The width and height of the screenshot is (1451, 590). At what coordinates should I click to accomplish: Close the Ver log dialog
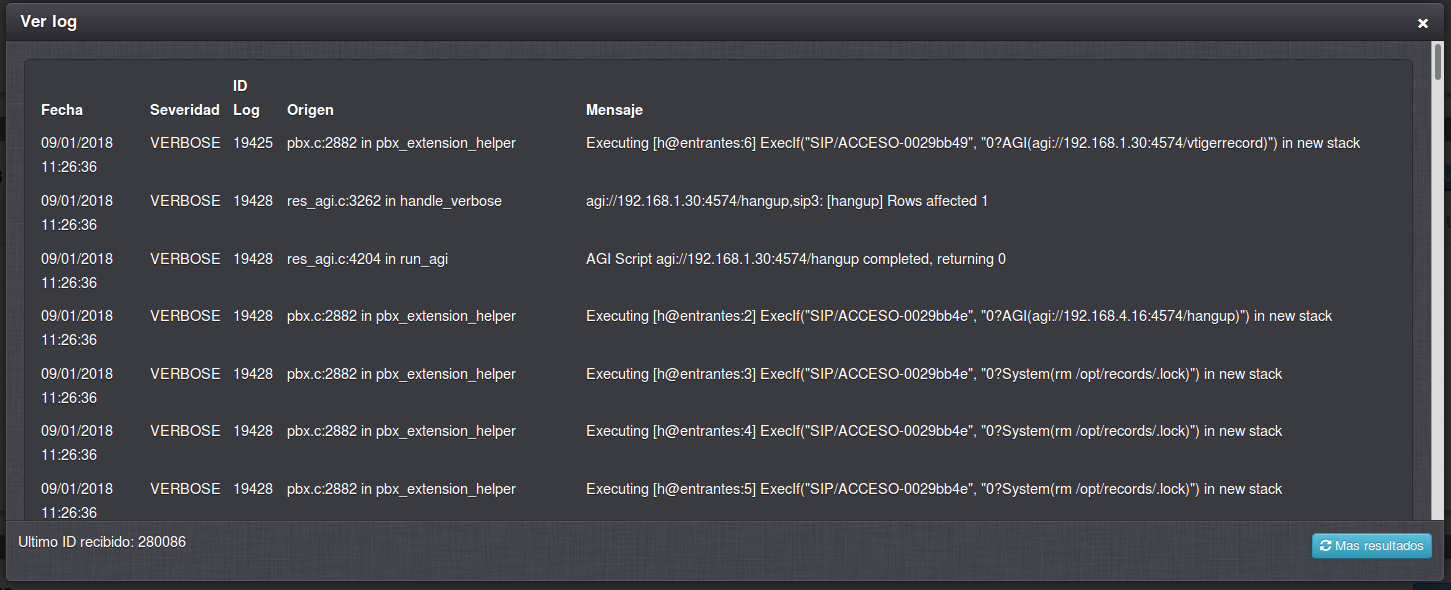coord(1422,23)
